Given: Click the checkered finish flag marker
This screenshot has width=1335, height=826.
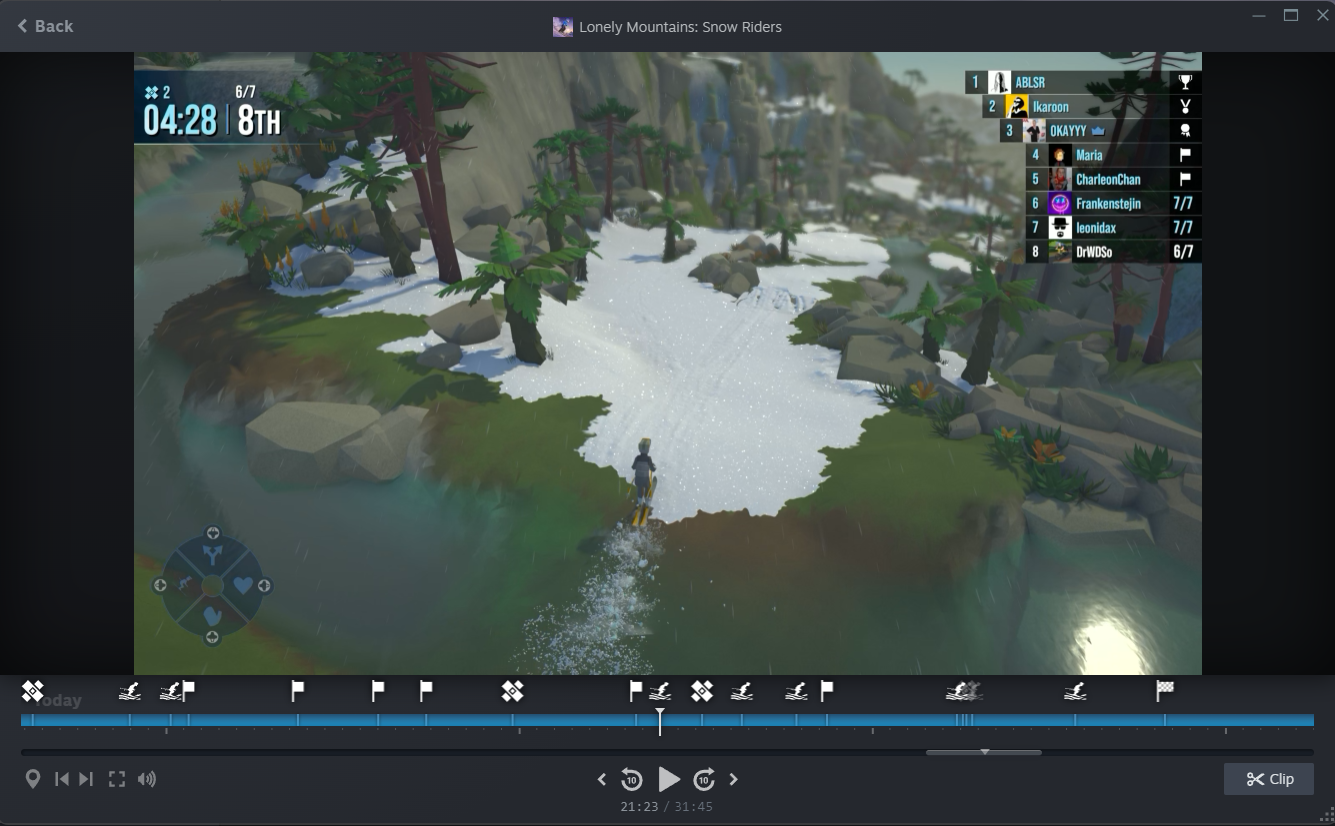Looking at the screenshot, I should [x=1165, y=689].
